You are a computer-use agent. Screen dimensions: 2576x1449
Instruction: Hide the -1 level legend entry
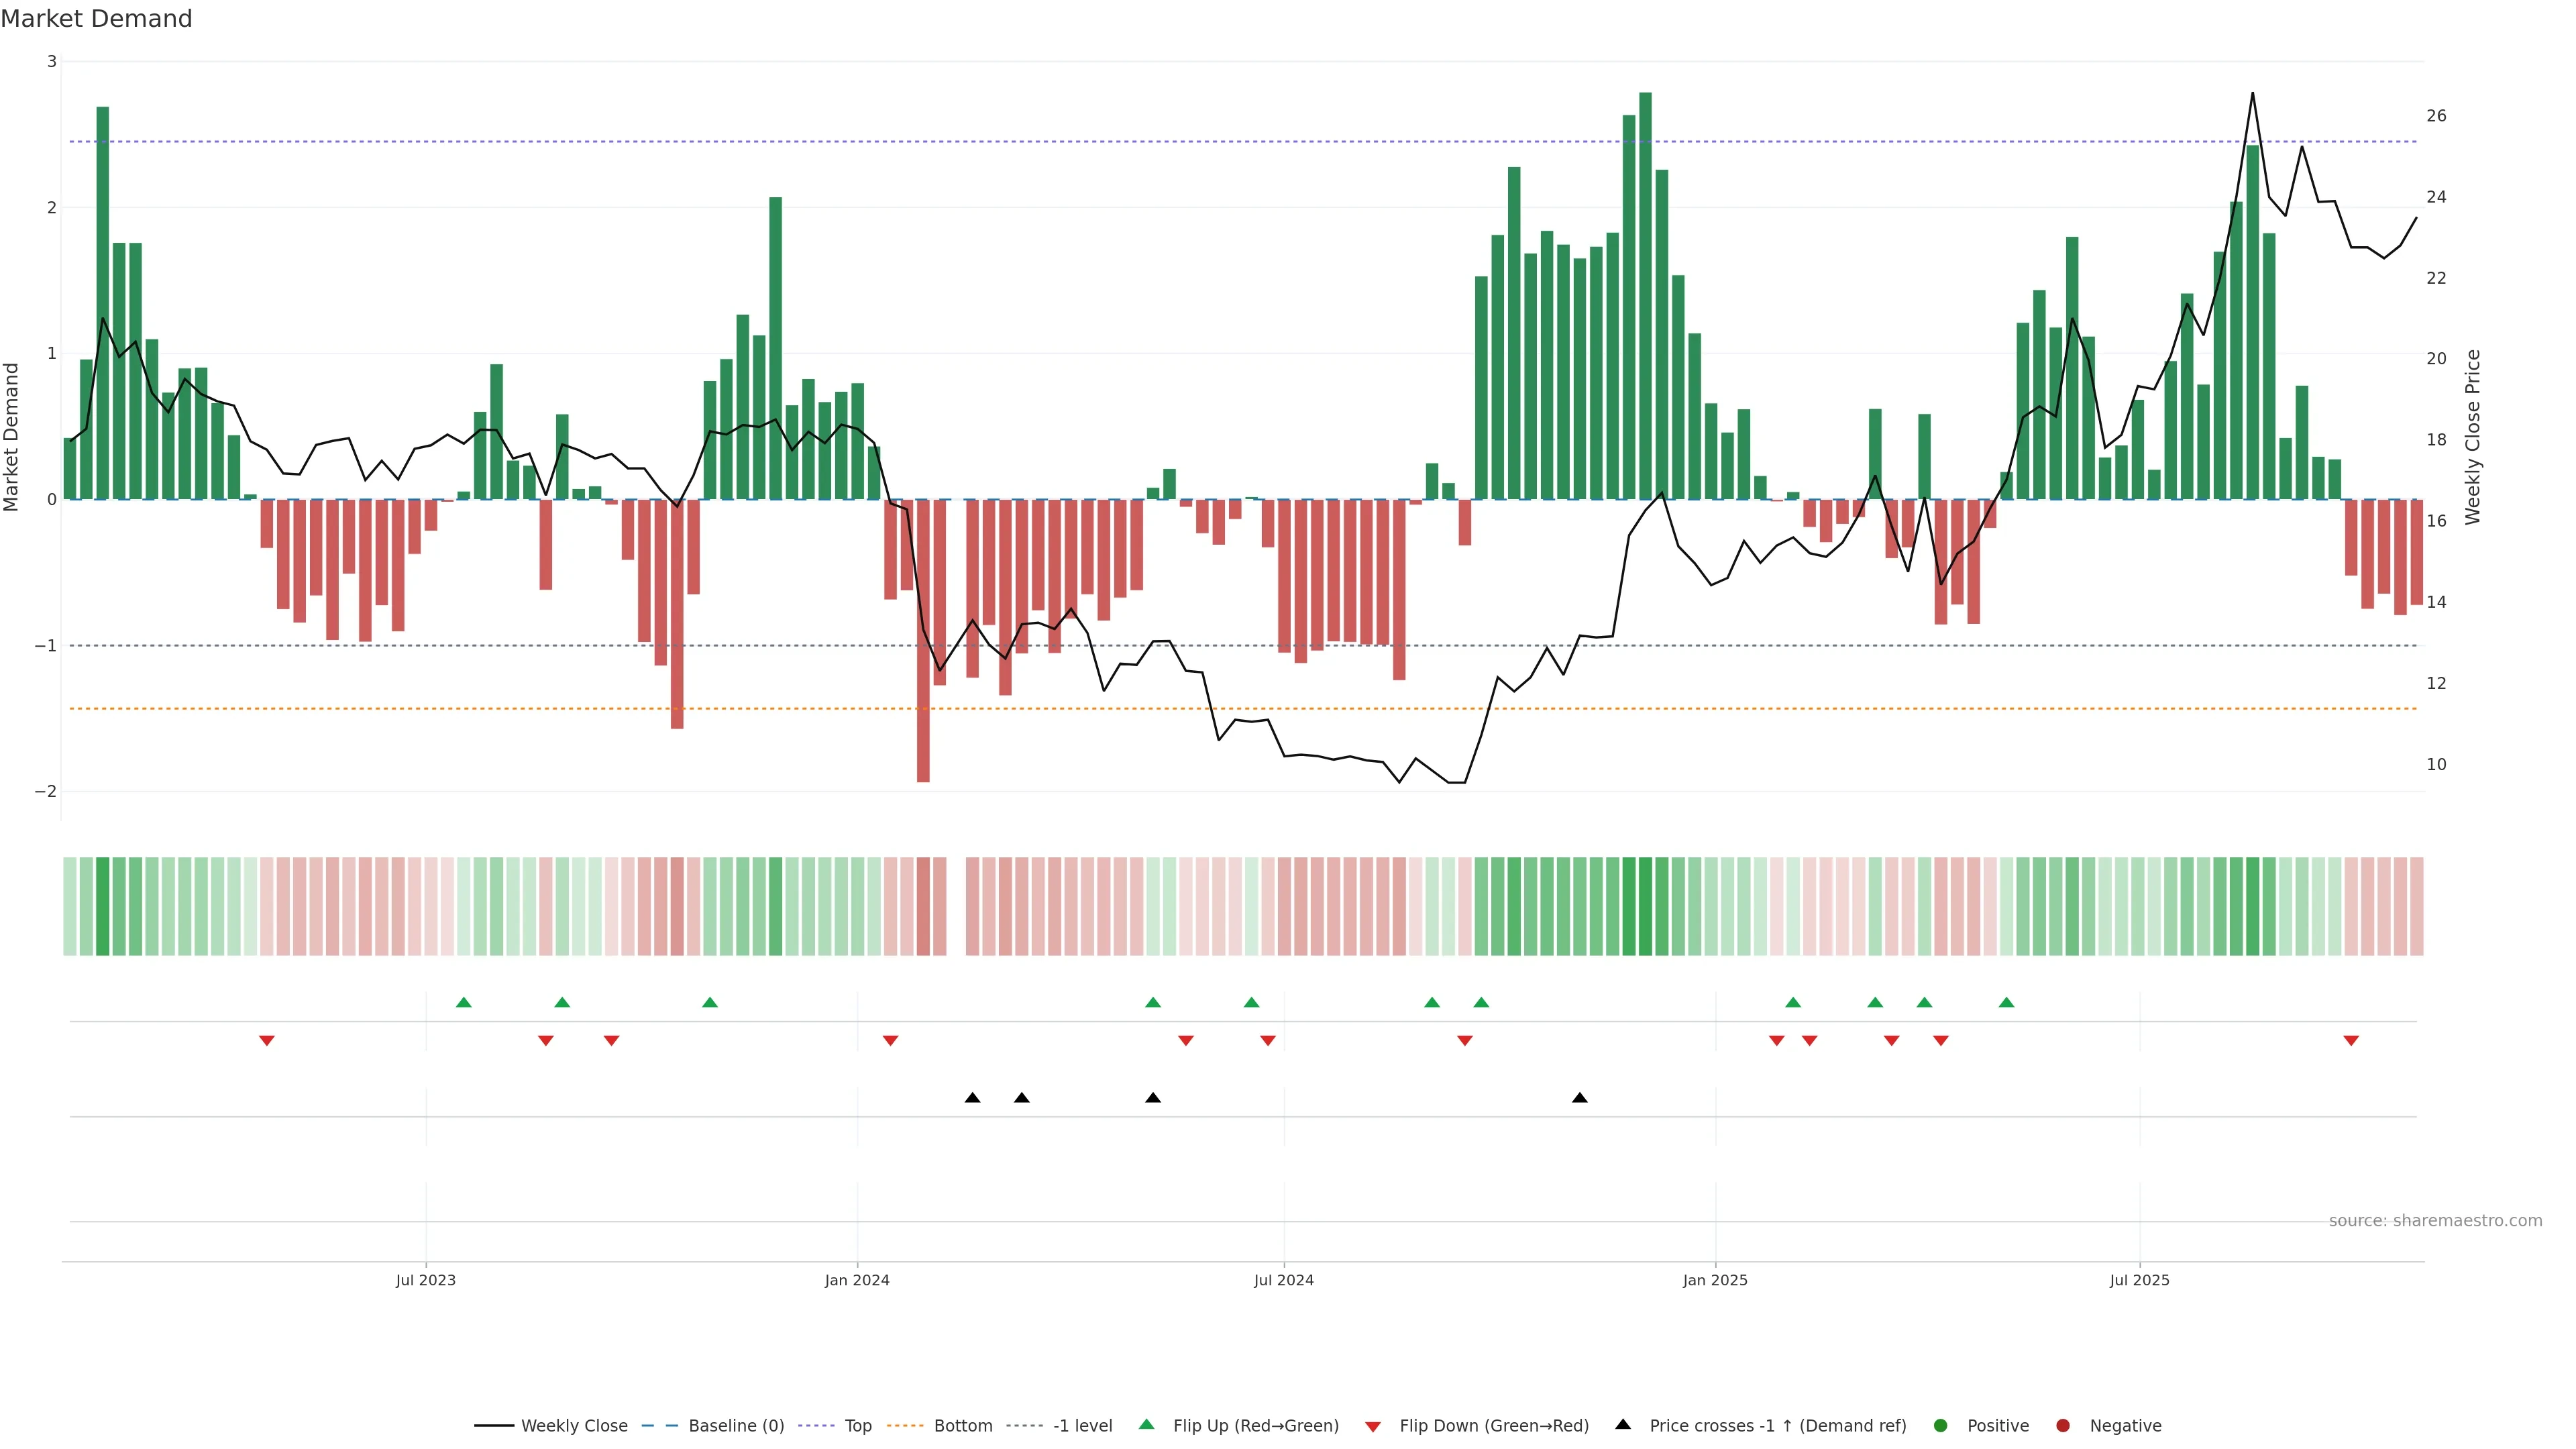click(1082, 1425)
